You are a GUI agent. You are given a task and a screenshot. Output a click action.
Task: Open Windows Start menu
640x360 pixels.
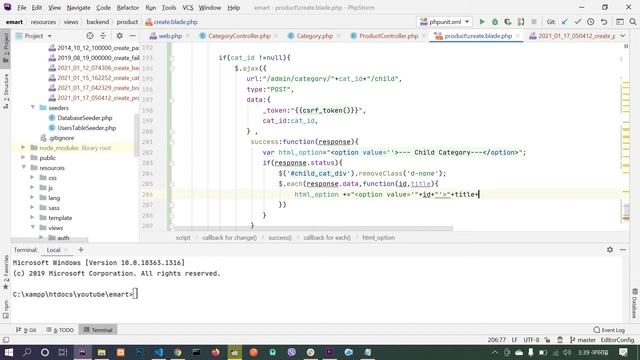click(8, 352)
